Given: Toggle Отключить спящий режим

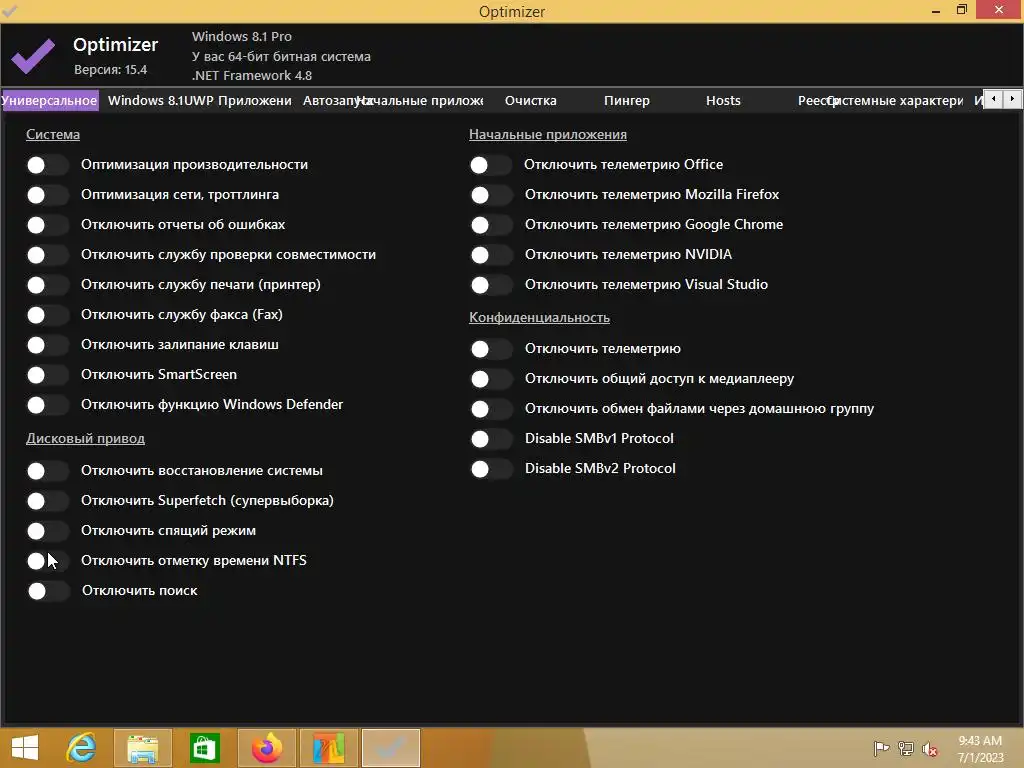Looking at the screenshot, I should pyautogui.click(x=47, y=530).
